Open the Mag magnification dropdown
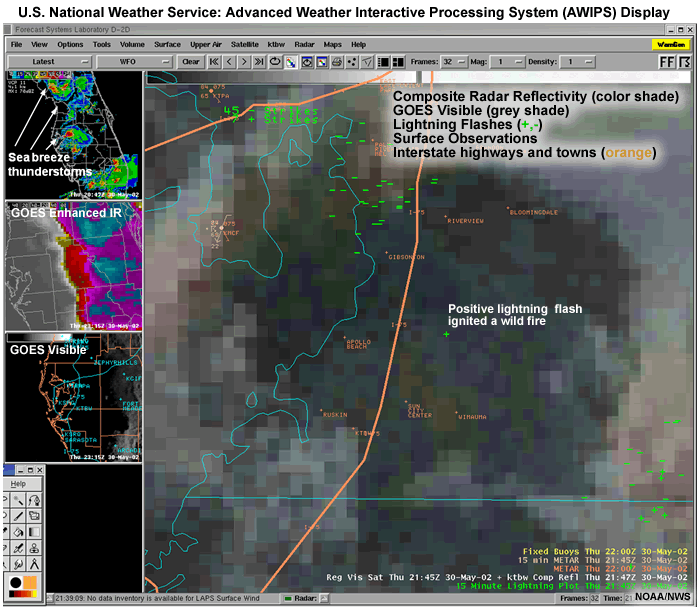 [x=507, y=62]
